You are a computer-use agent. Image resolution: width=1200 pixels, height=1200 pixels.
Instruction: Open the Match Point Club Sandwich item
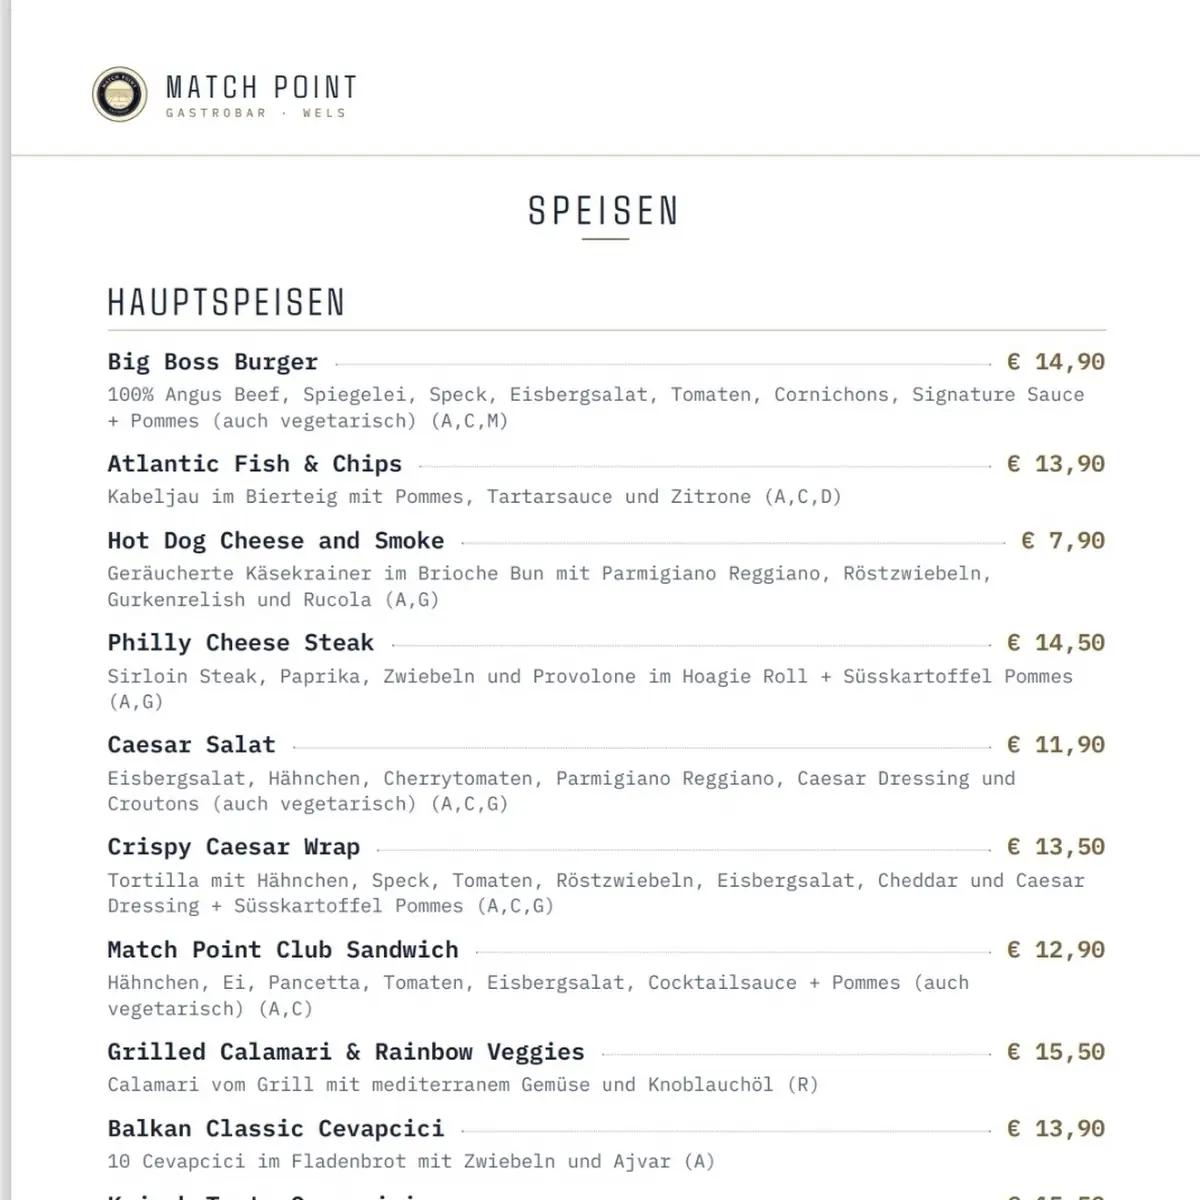(283, 950)
